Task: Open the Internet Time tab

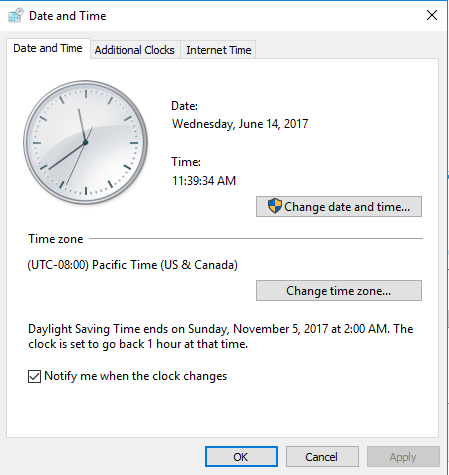Action: point(219,50)
